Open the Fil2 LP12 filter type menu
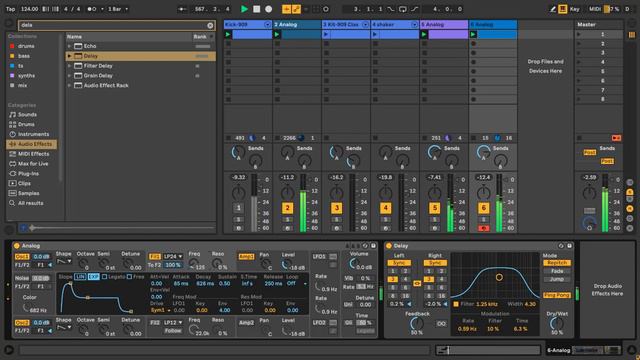Image resolution: width=640 pixels, height=360 pixels. point(172,322)
